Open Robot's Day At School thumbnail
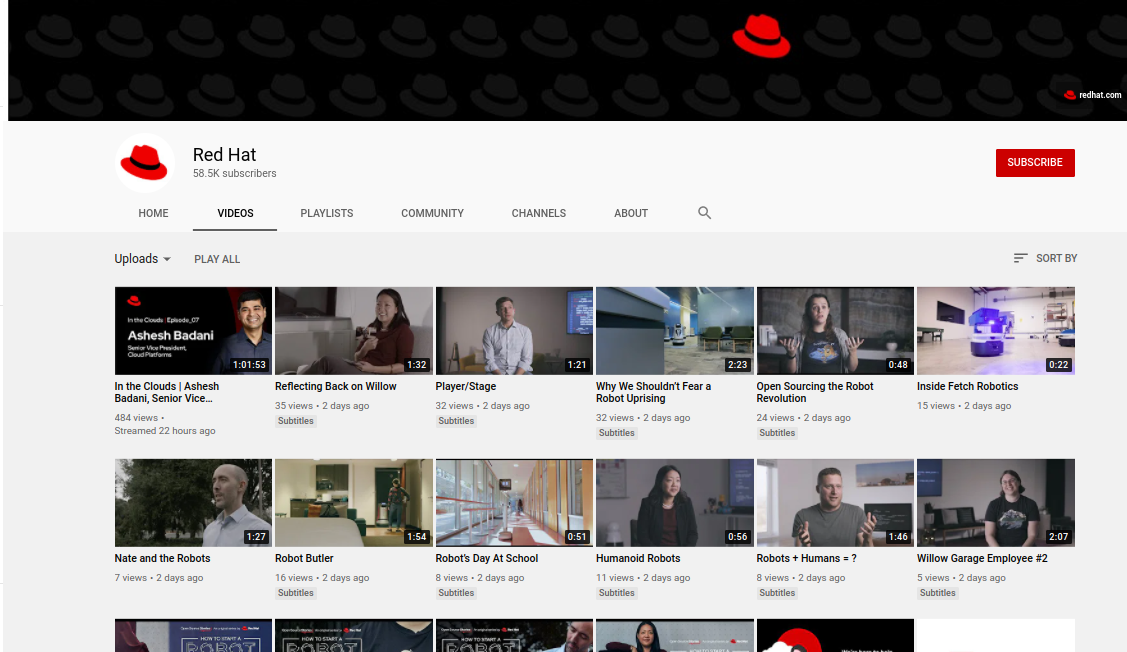 click(514, 502)
